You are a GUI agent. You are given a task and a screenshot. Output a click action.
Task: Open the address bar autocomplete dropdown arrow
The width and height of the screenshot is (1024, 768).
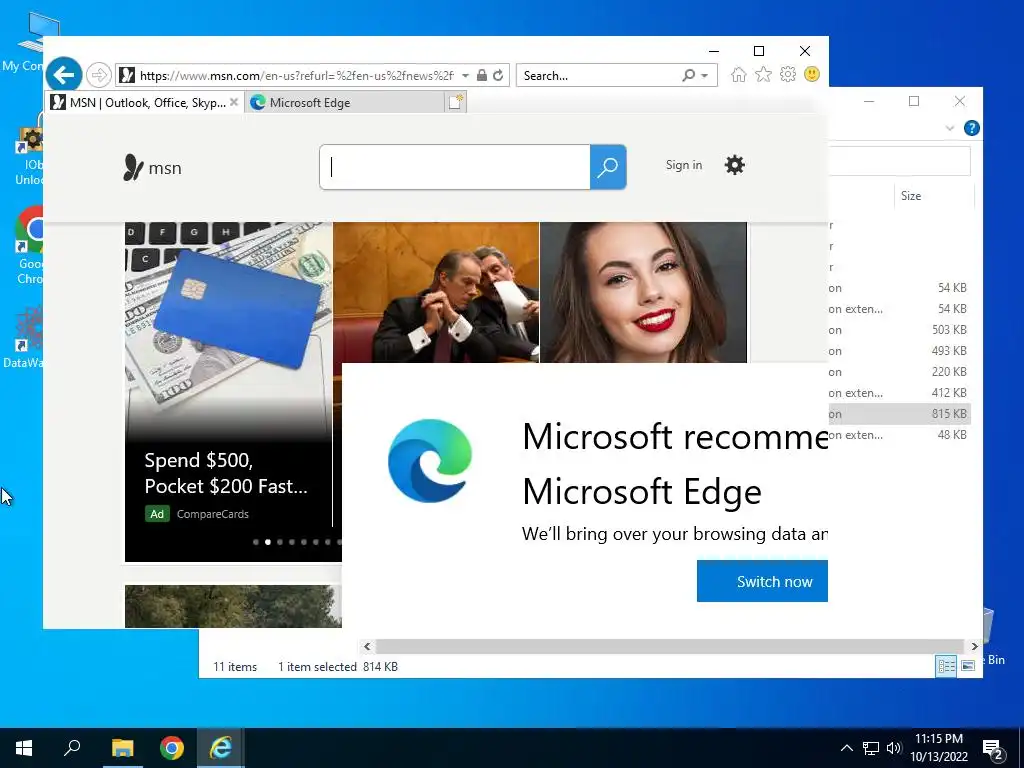tap(465, 76)
